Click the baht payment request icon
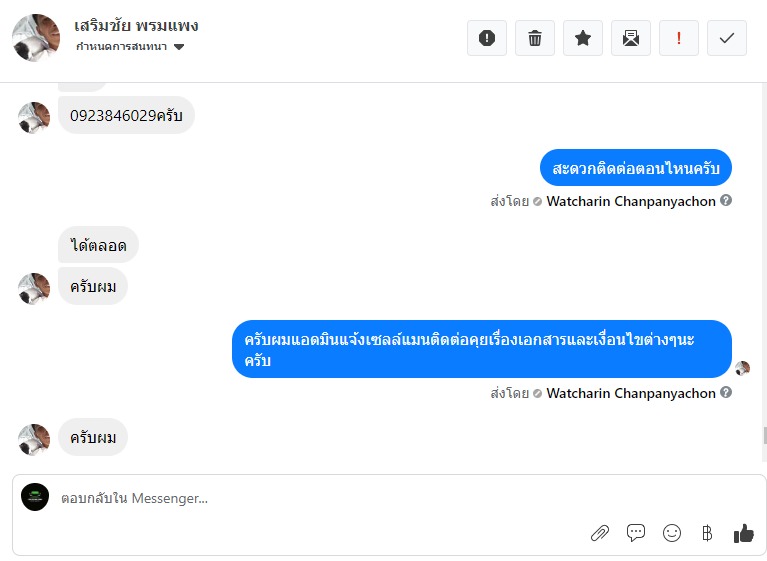This screenshot has width=767, height=561. pyautogui.click(x=708, y=533)
